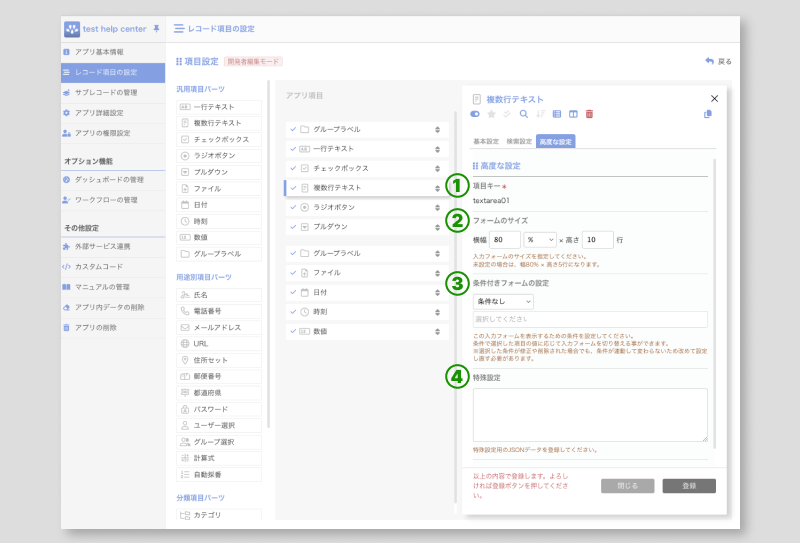The image size is (800, 543).
Task: Toggle the checkmark on the 時刻 app item
Action: [x=293, y=311]
